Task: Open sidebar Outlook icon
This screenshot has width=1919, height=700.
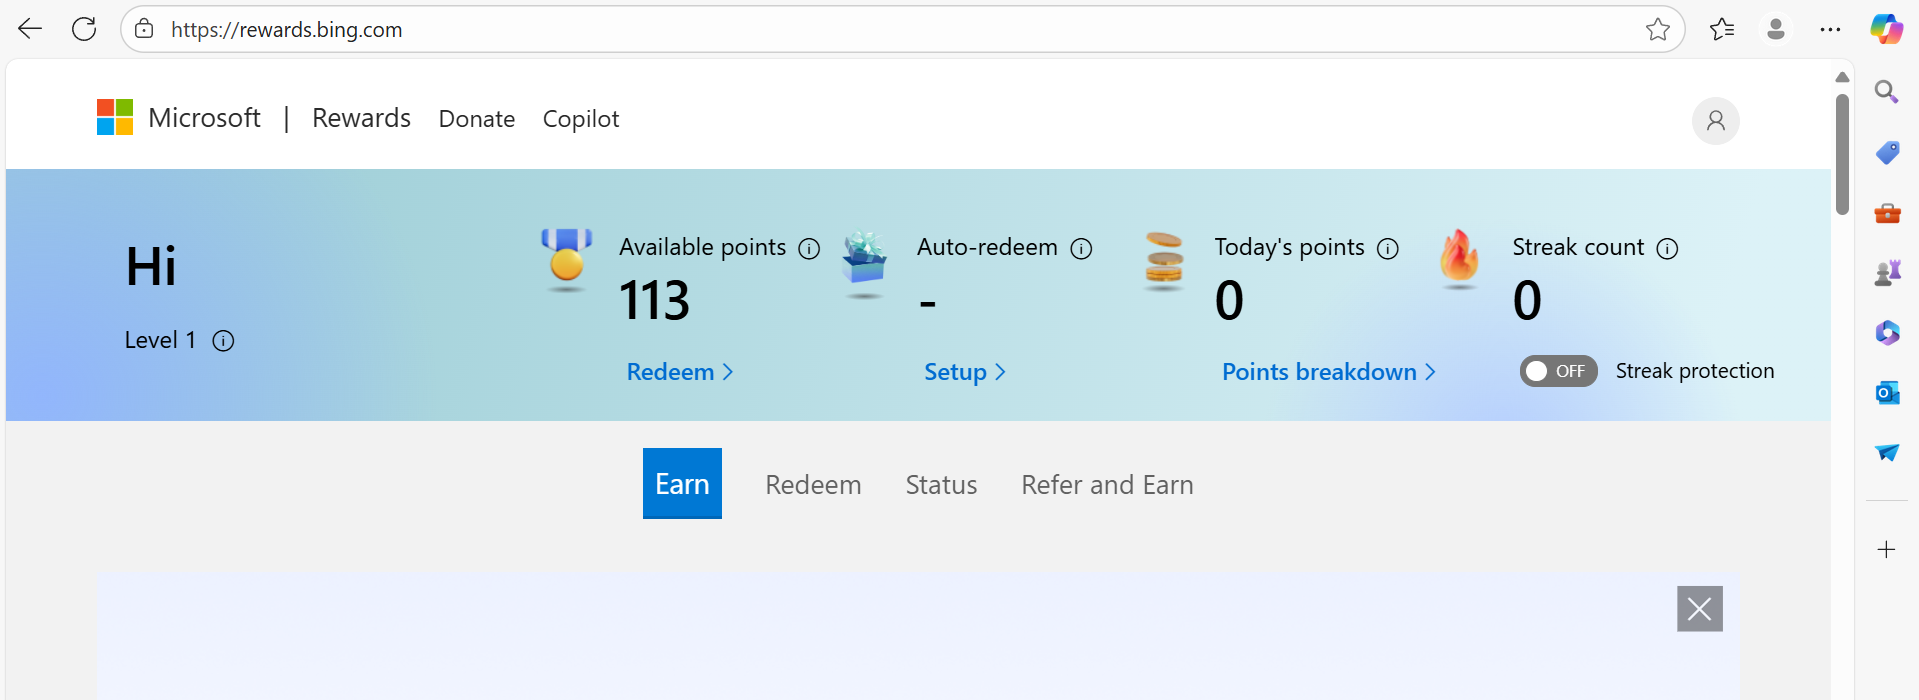Action: click(x=1887, y=392)
